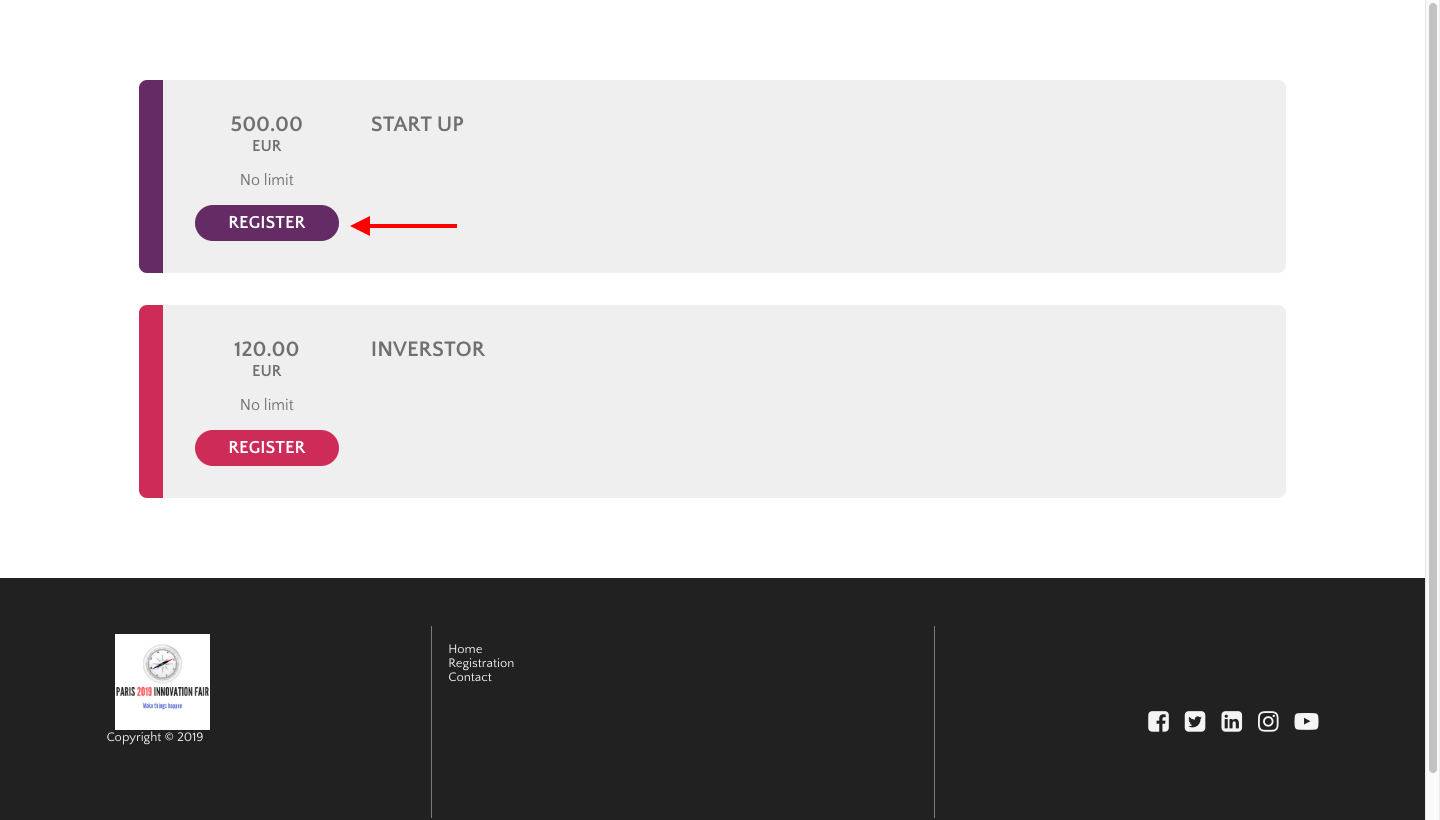Click "No limit" under the 500.00 price
The width and height of the screenshot is (1440, 820).
(267, 180)
